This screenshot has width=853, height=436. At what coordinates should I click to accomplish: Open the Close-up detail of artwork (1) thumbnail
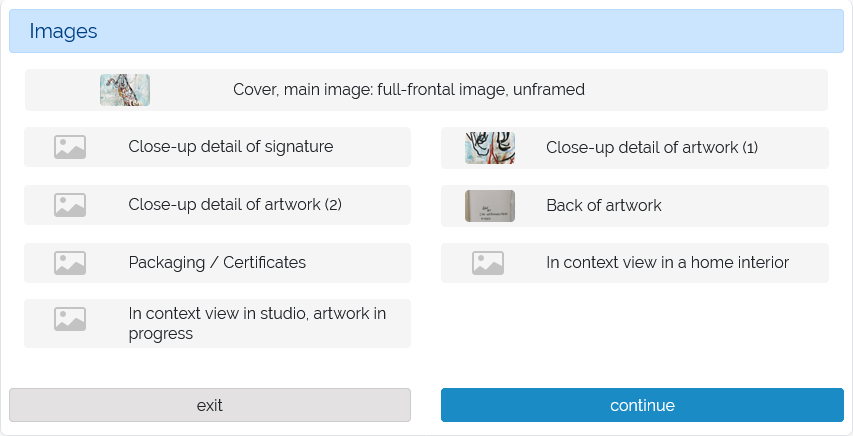[490, 148]
